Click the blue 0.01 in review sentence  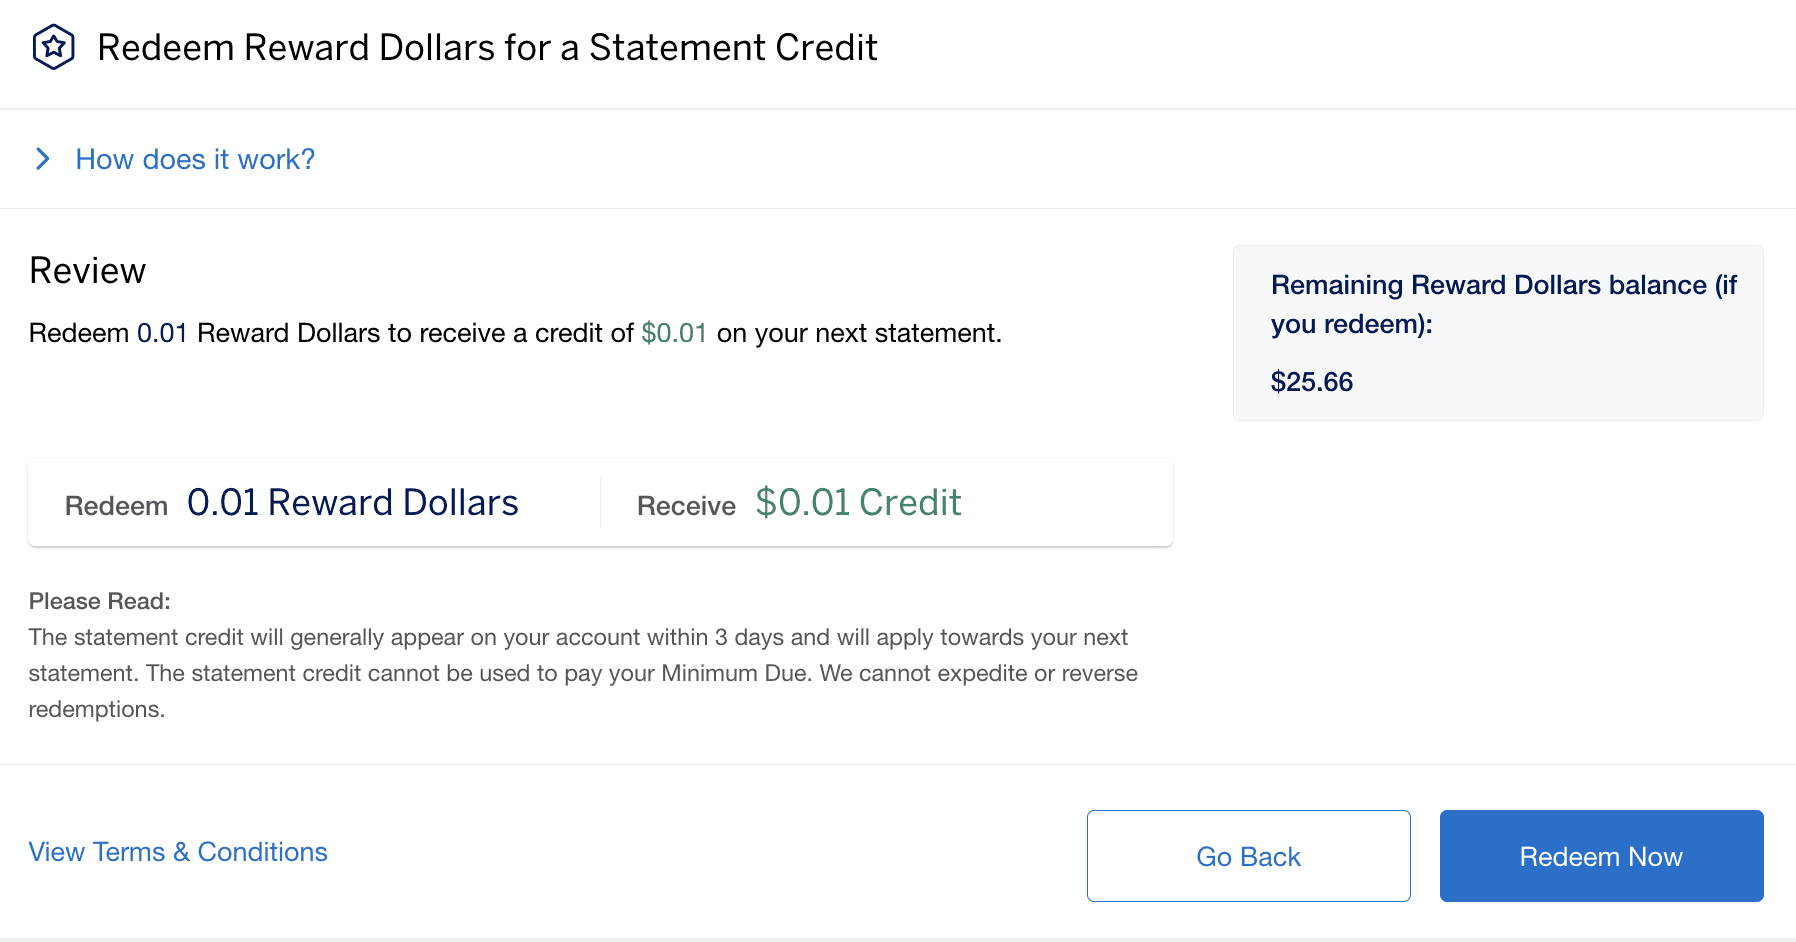click(162, 333)
